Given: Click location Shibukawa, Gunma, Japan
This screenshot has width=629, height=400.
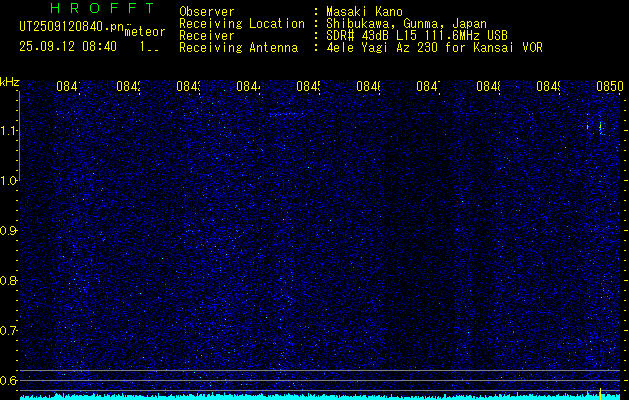Looking at the screenshot, I should coord(406,24).
